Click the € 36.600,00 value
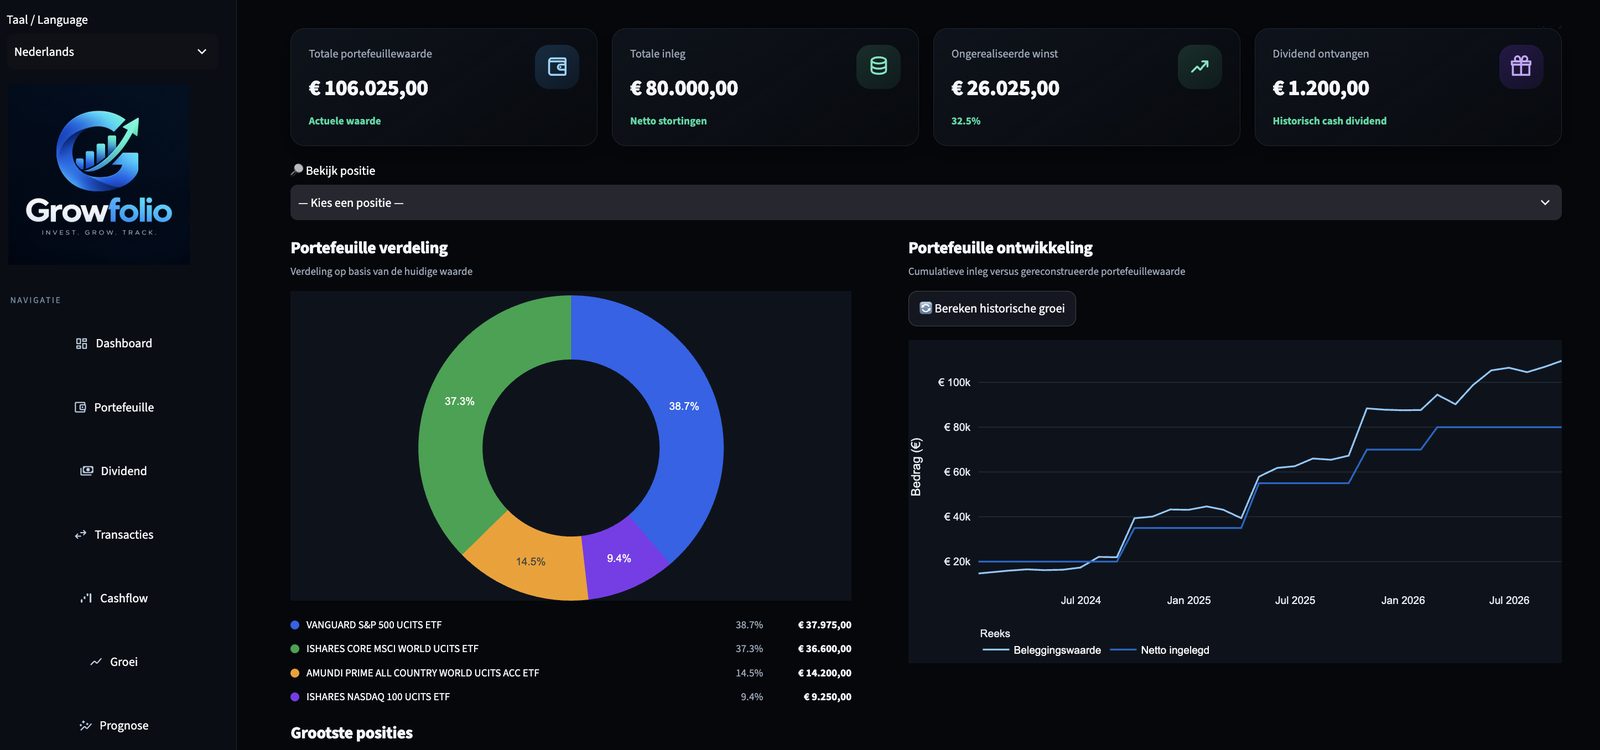1600x750 pixels. point(825,649)
